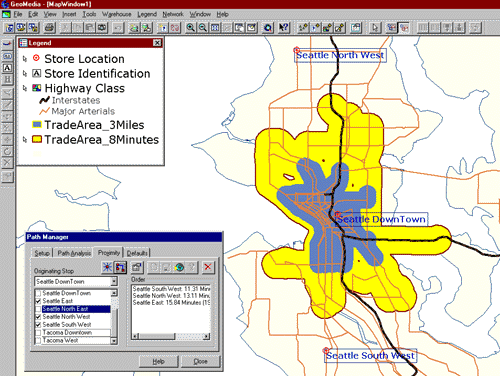Open the File menu
Viewport: 500px width, 376px height.
pyautogui.click(x=18, y=14)
